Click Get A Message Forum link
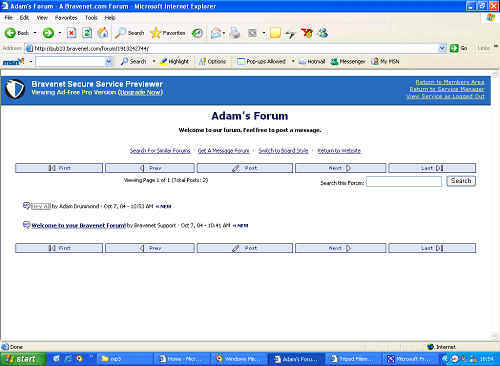Image resolution: width=500 pixels, height=366 pixels. point(223,150)
